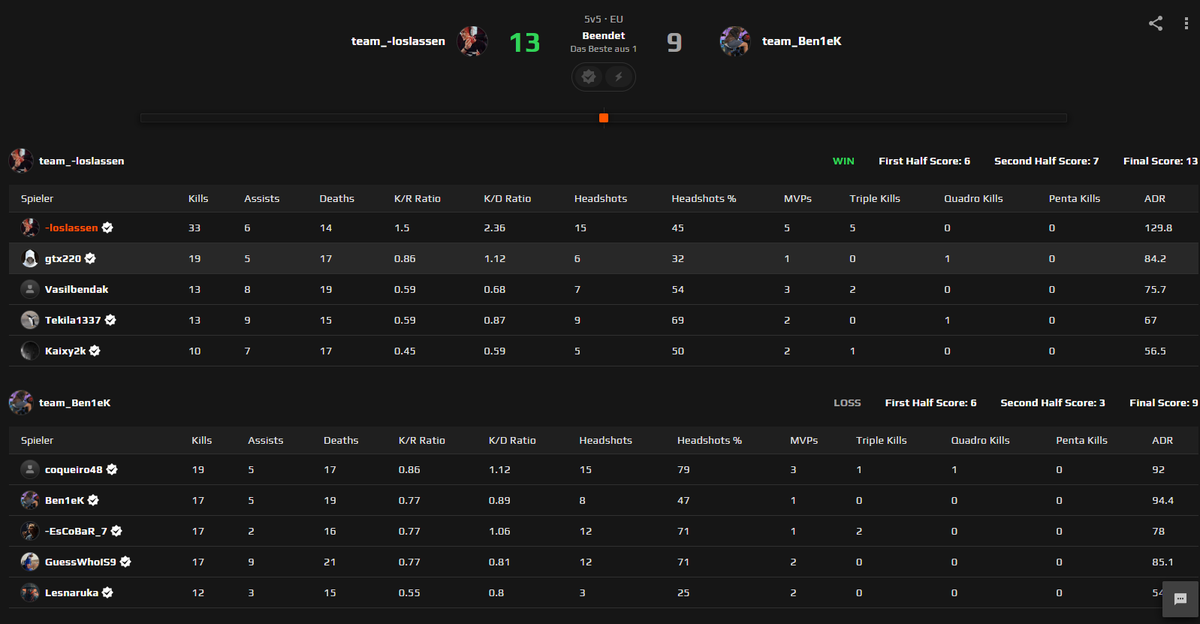The height and width of the screenshot is (624, 1200).
Task: Click the LOSS label for team_Ben1eK
Action: point(847,403)
